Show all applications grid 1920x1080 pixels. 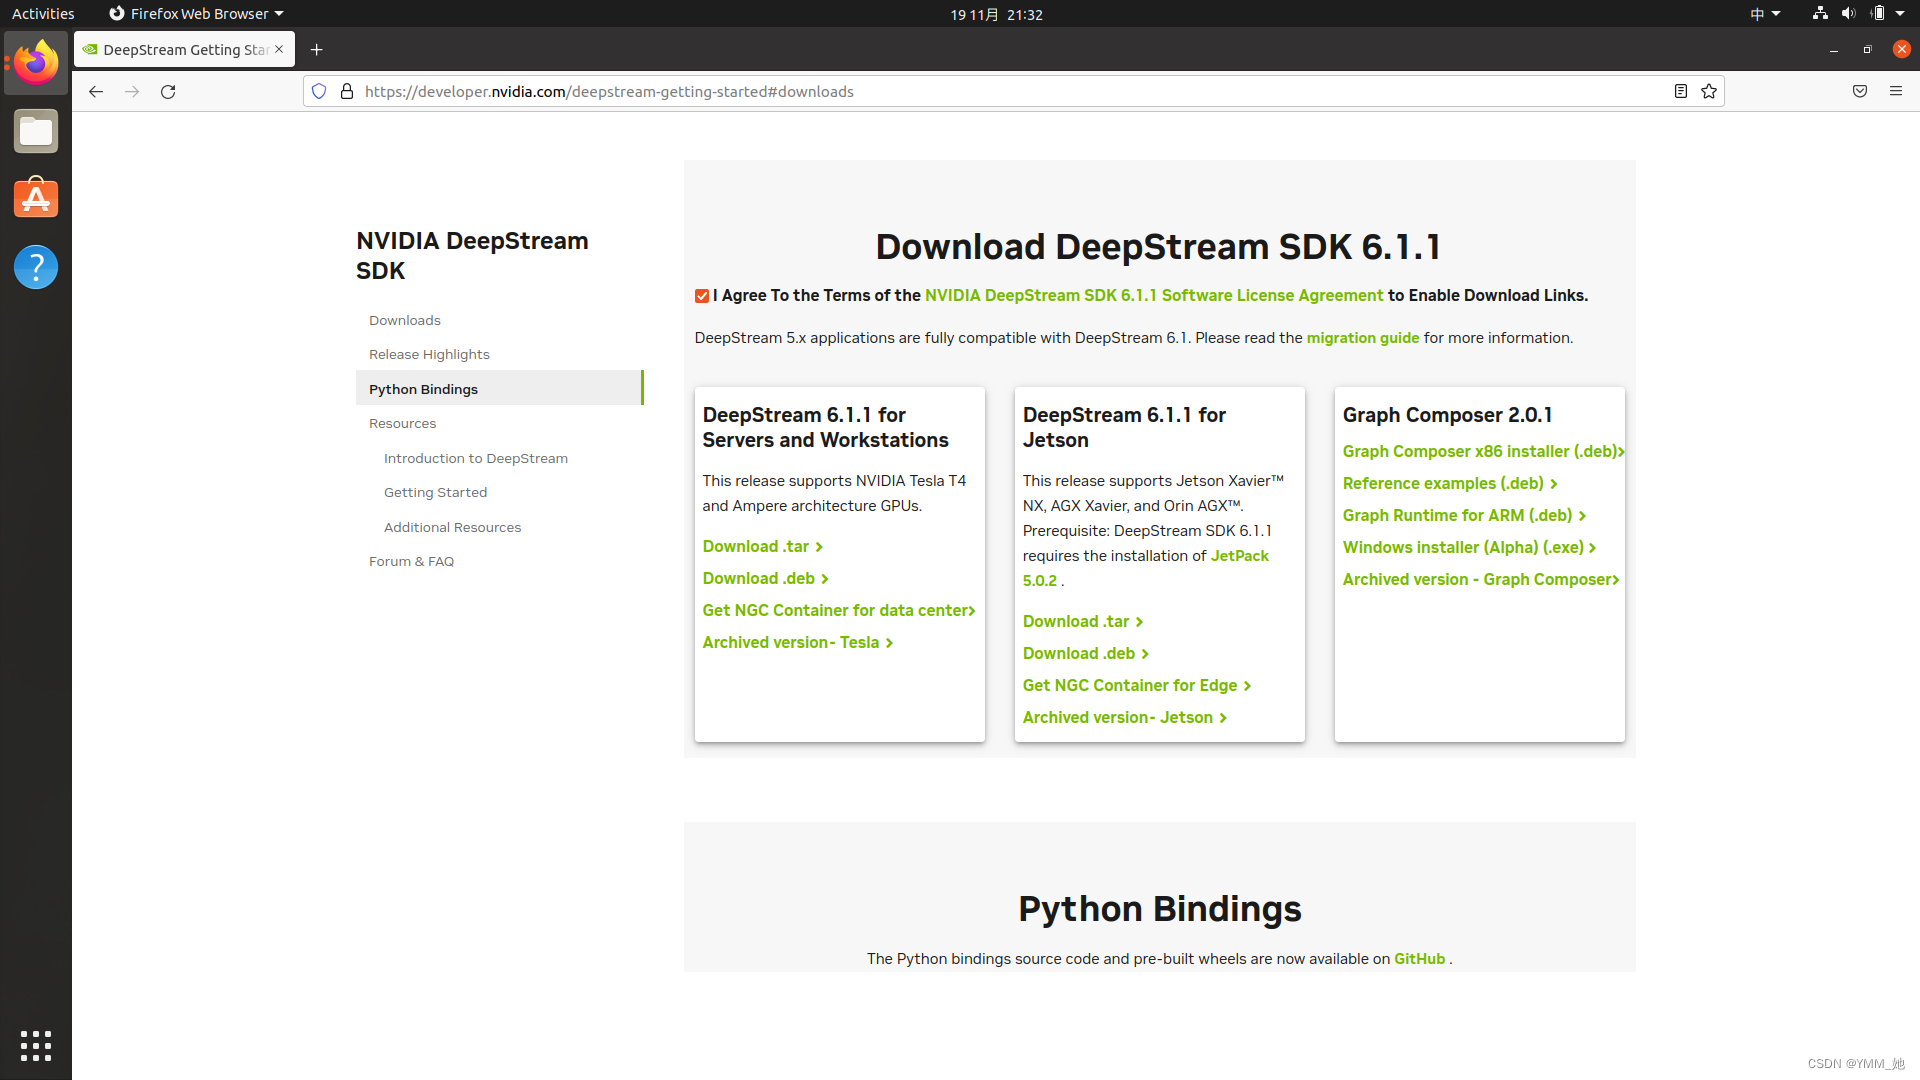pyautogui.click(x=36, y=1046)
